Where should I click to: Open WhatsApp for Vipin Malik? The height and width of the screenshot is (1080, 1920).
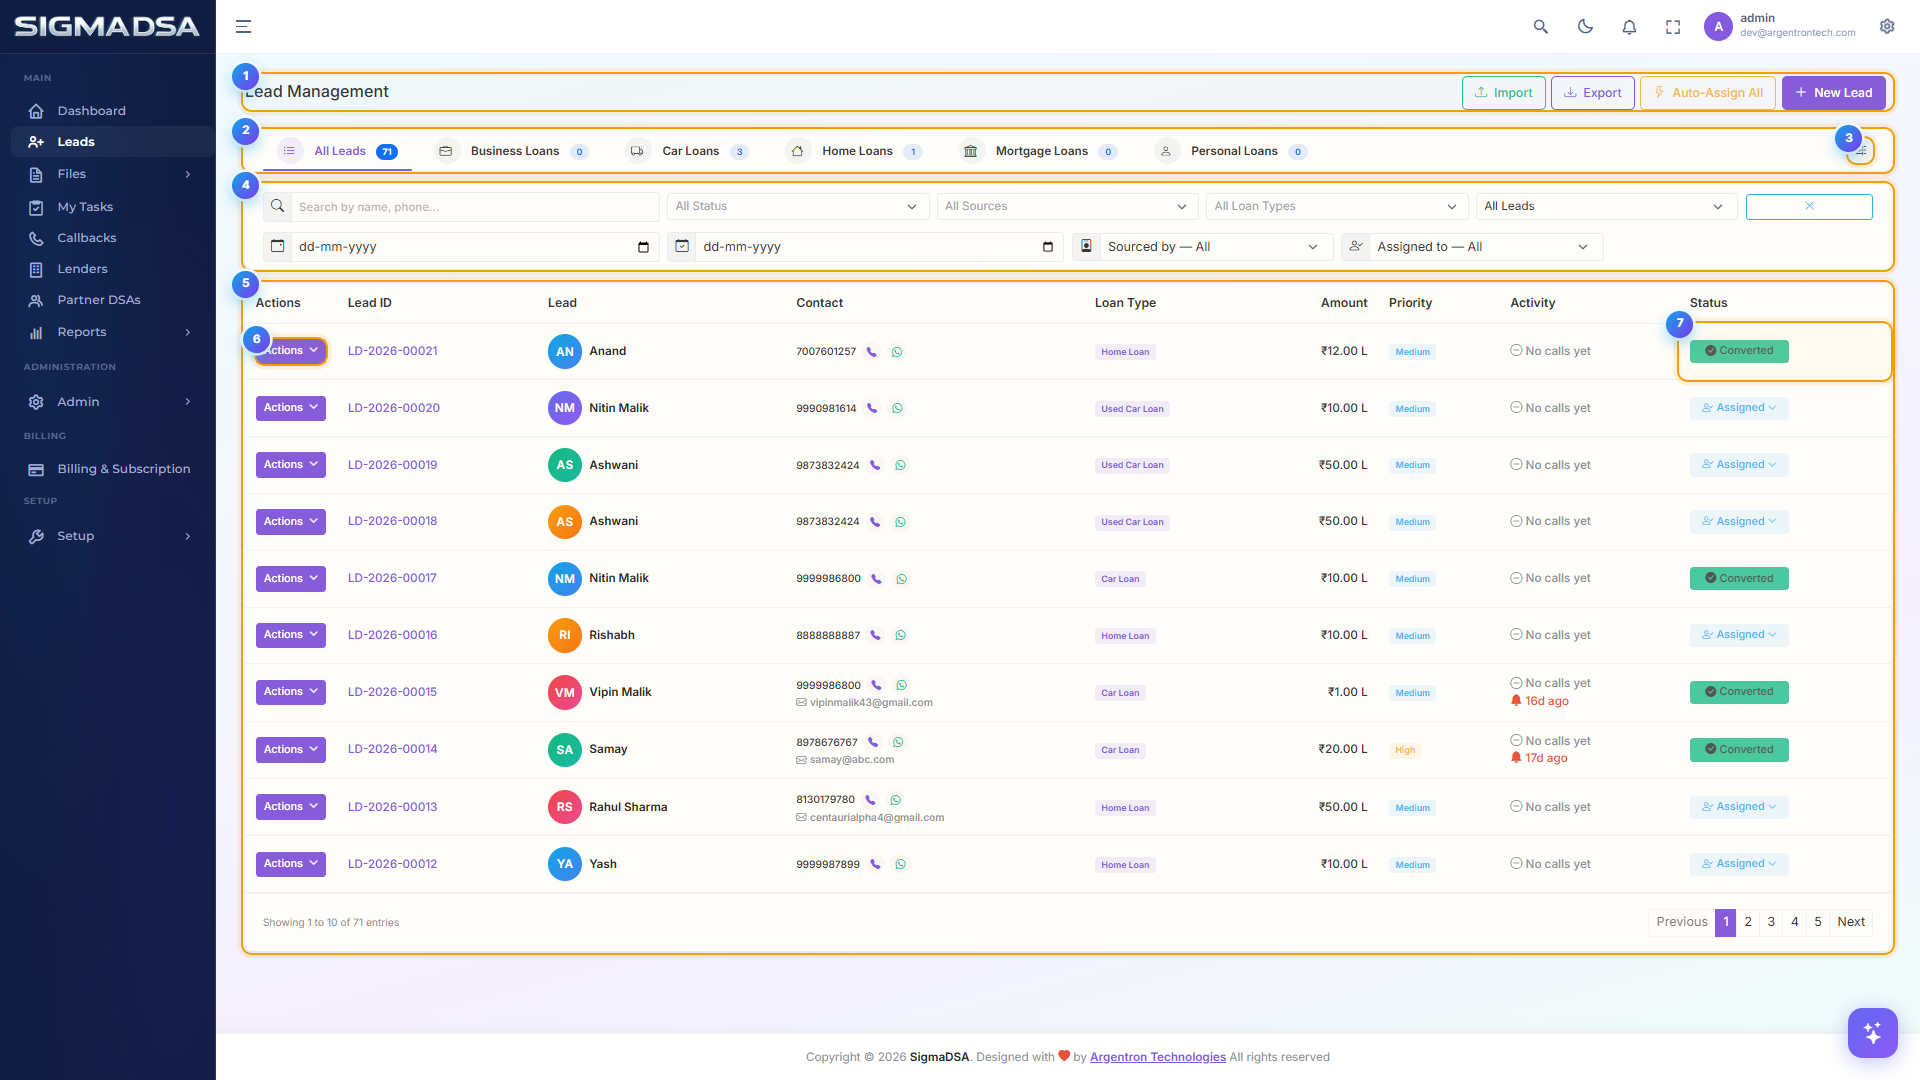(901, 686)
